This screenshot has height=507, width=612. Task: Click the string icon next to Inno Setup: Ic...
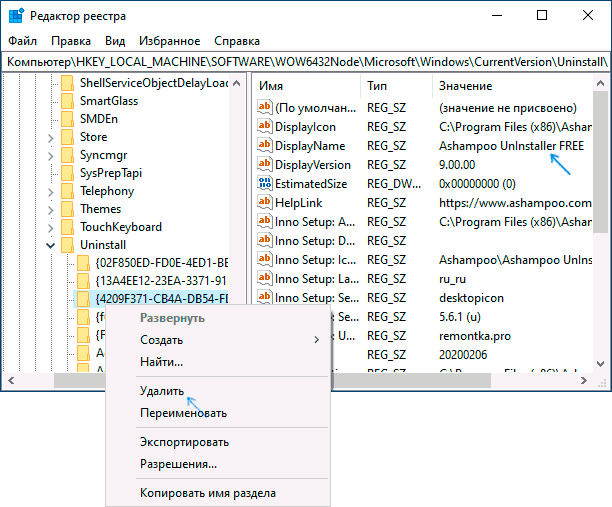tap(265, 259)
